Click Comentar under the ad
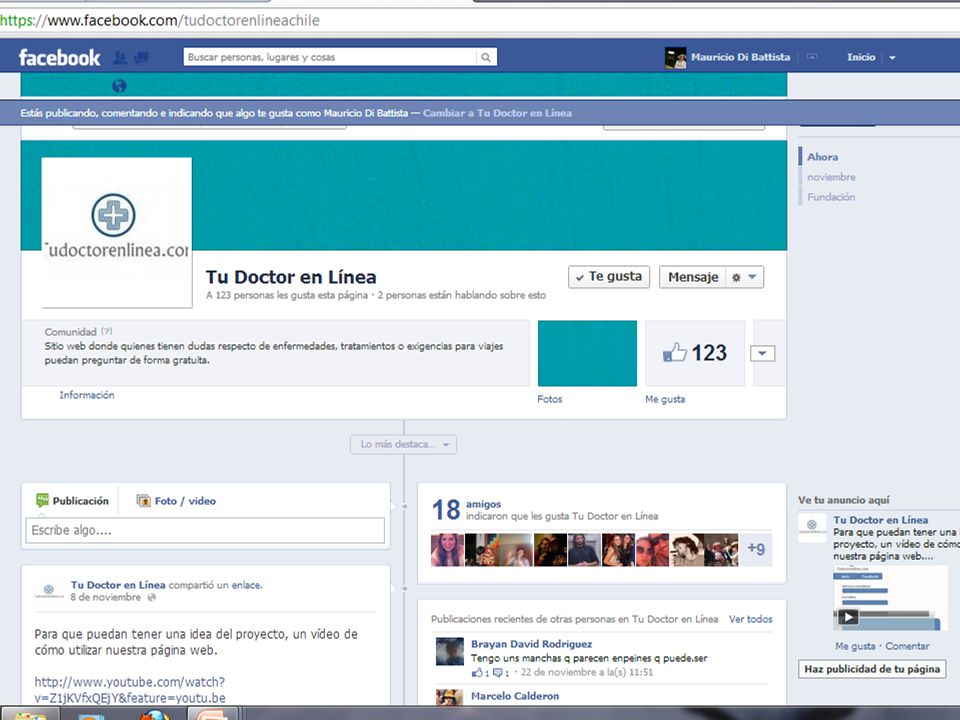The width and height of the screenshot is (960, 720). pyautogui.click(x=907, y=646)
